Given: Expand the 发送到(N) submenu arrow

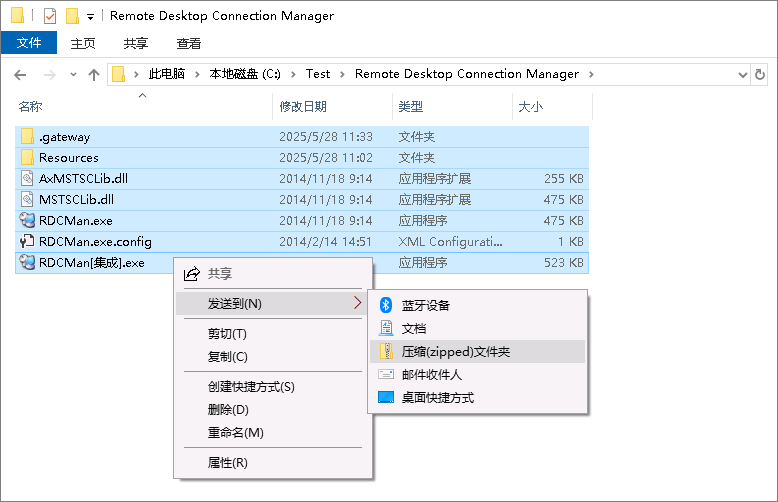Looking at the screenshot, I should pyautogui.click(x=357, y=303).
